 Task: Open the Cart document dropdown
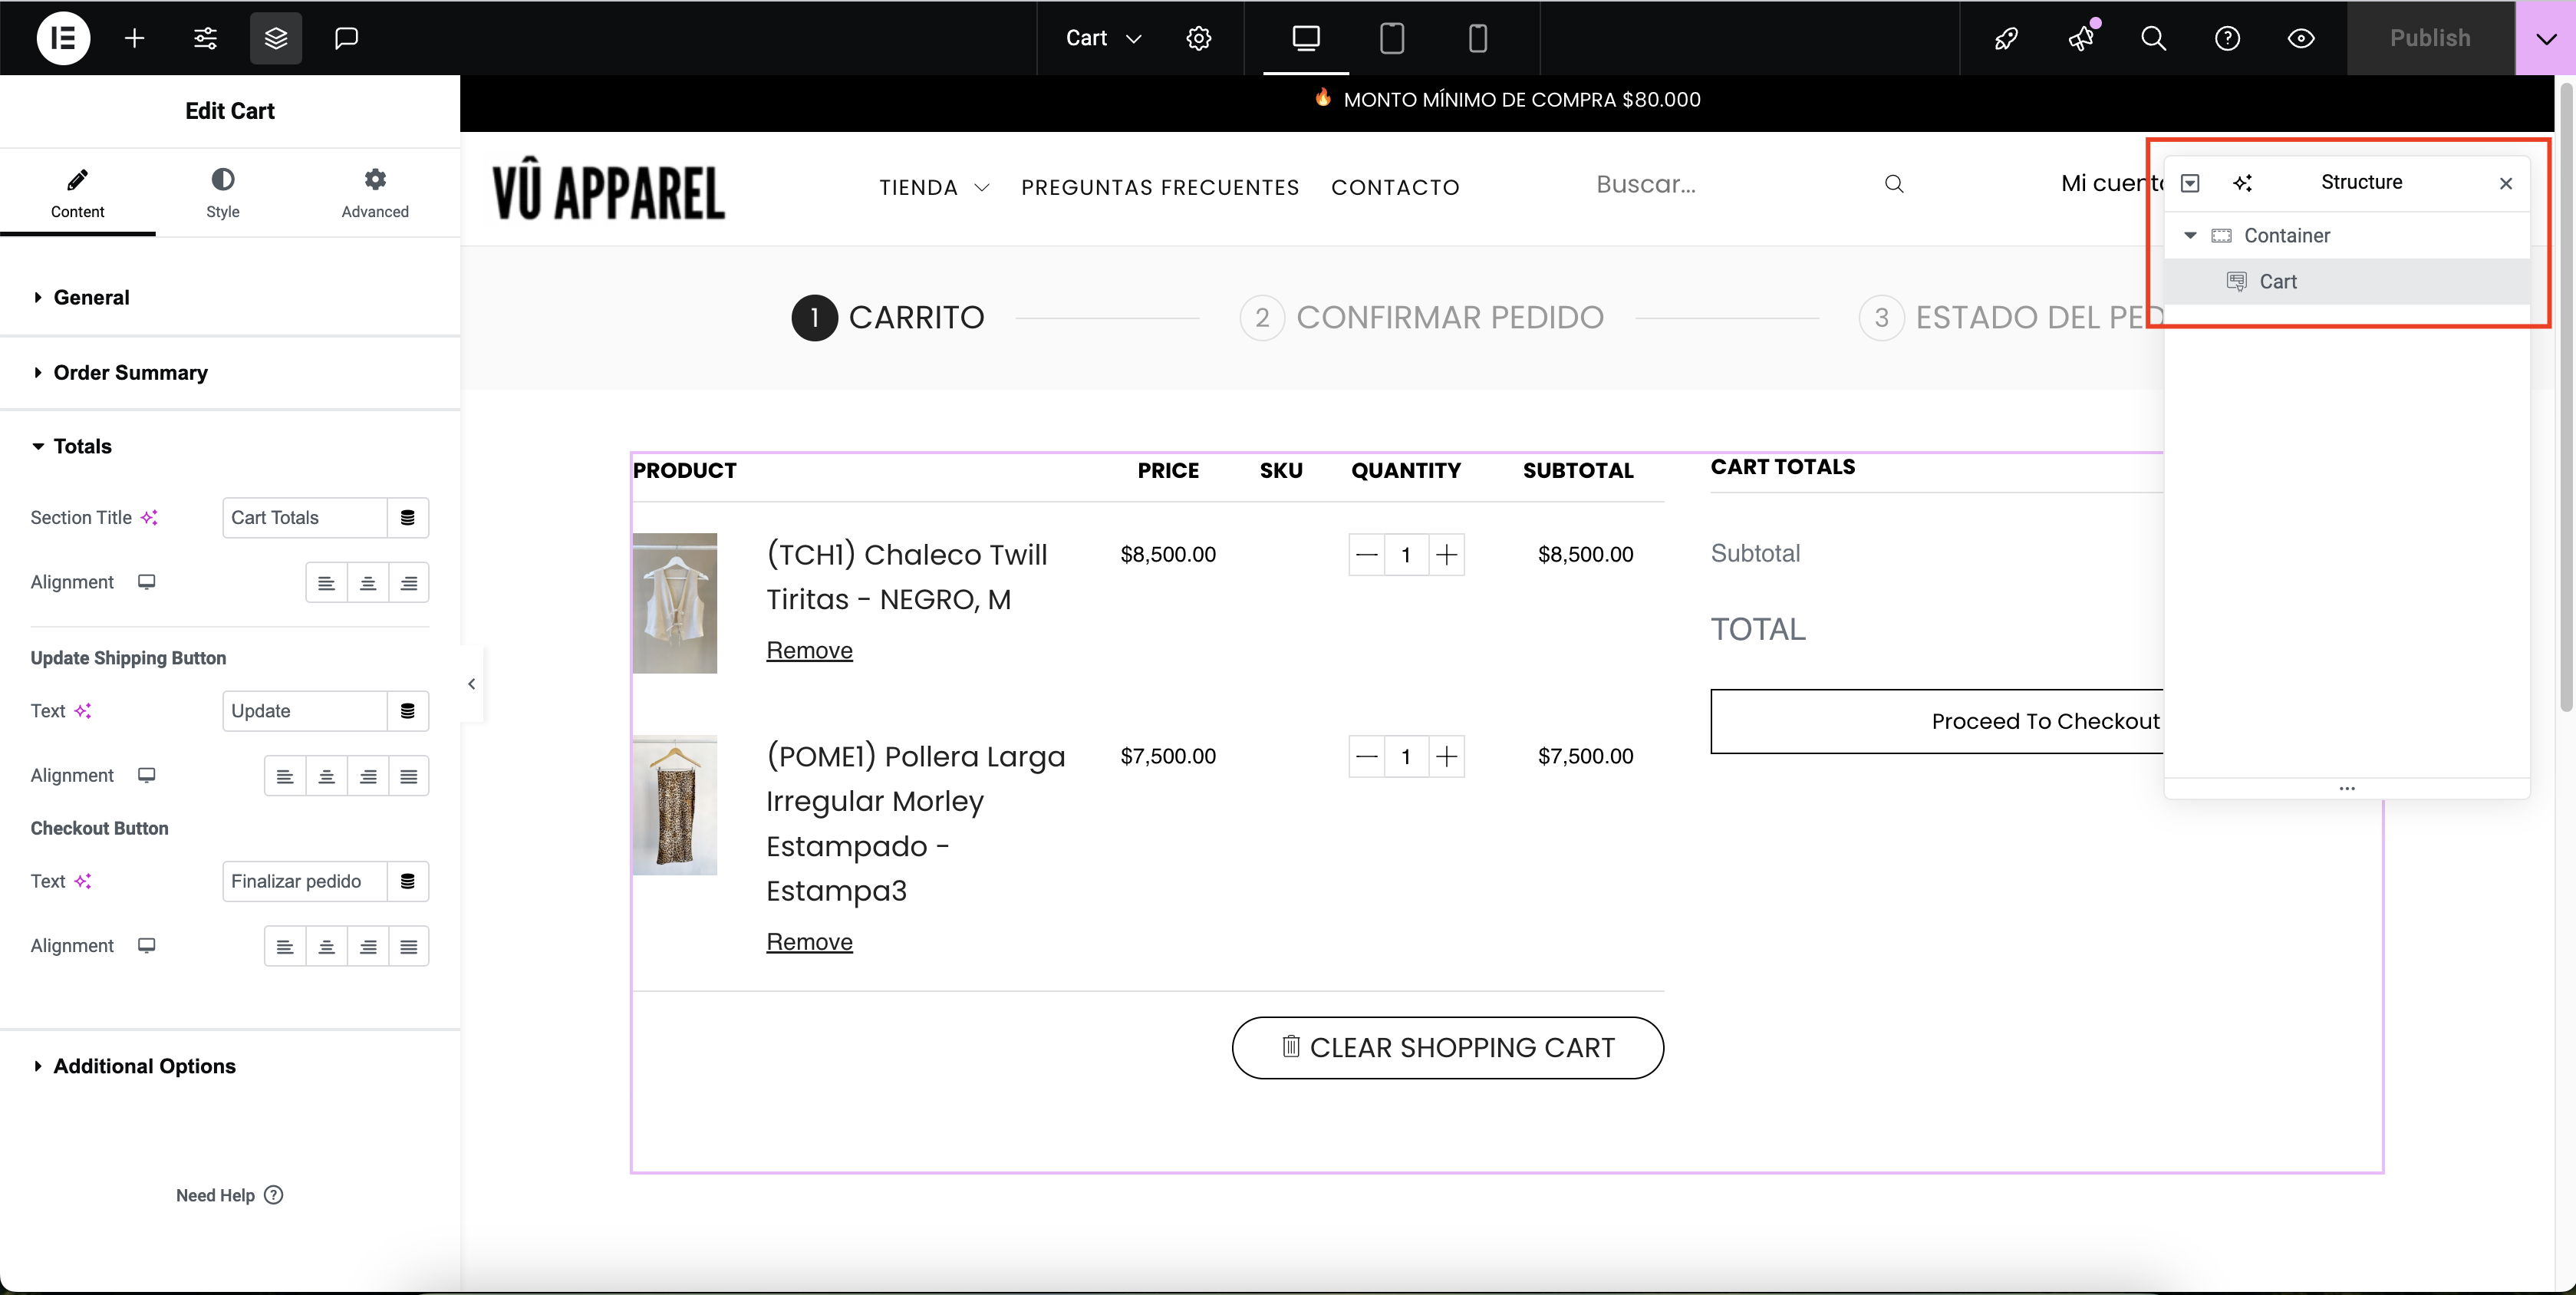coord(1103,38)
